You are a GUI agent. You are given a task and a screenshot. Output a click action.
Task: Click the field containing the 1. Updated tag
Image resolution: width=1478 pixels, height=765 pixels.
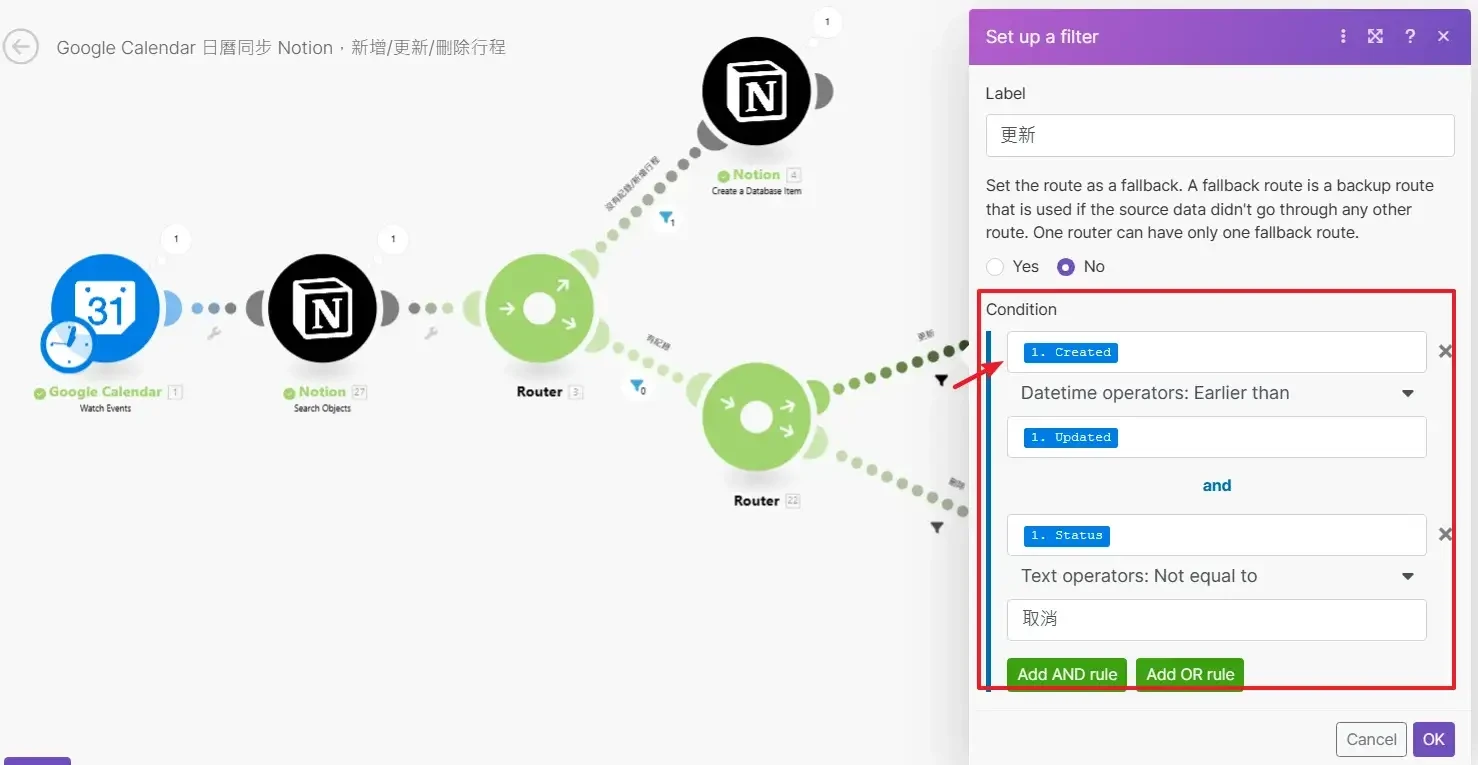pyautogui.click(x=1217, y=437)
